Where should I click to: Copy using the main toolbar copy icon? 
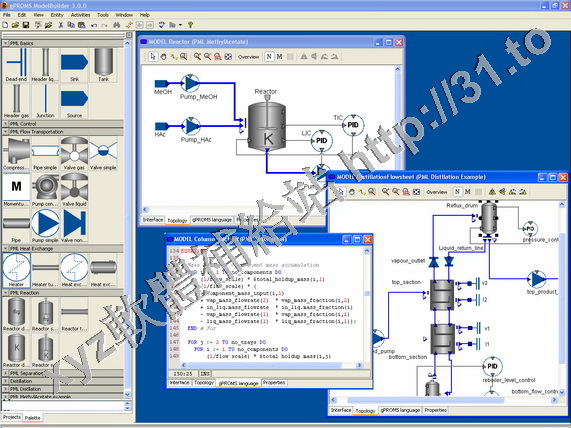(x=71, y=25)
